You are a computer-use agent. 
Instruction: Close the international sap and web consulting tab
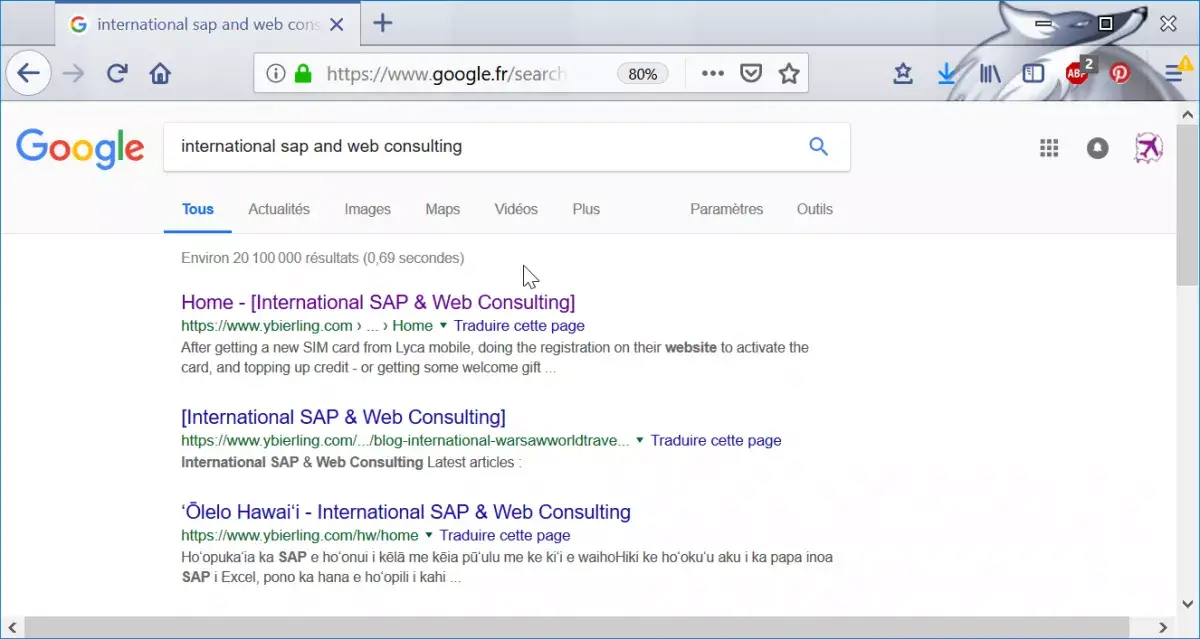[338, 24]
